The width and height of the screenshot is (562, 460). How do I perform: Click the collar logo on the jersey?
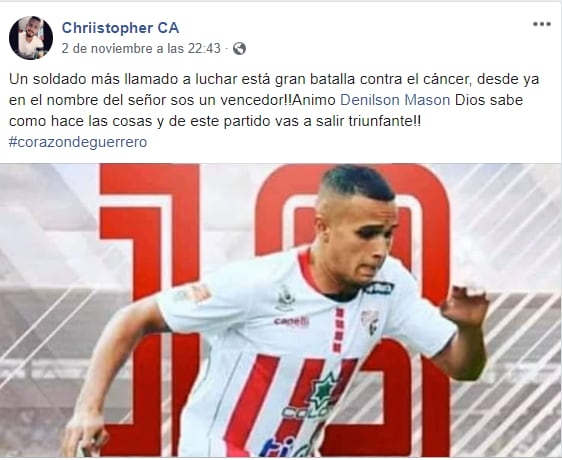pos(379,288)
